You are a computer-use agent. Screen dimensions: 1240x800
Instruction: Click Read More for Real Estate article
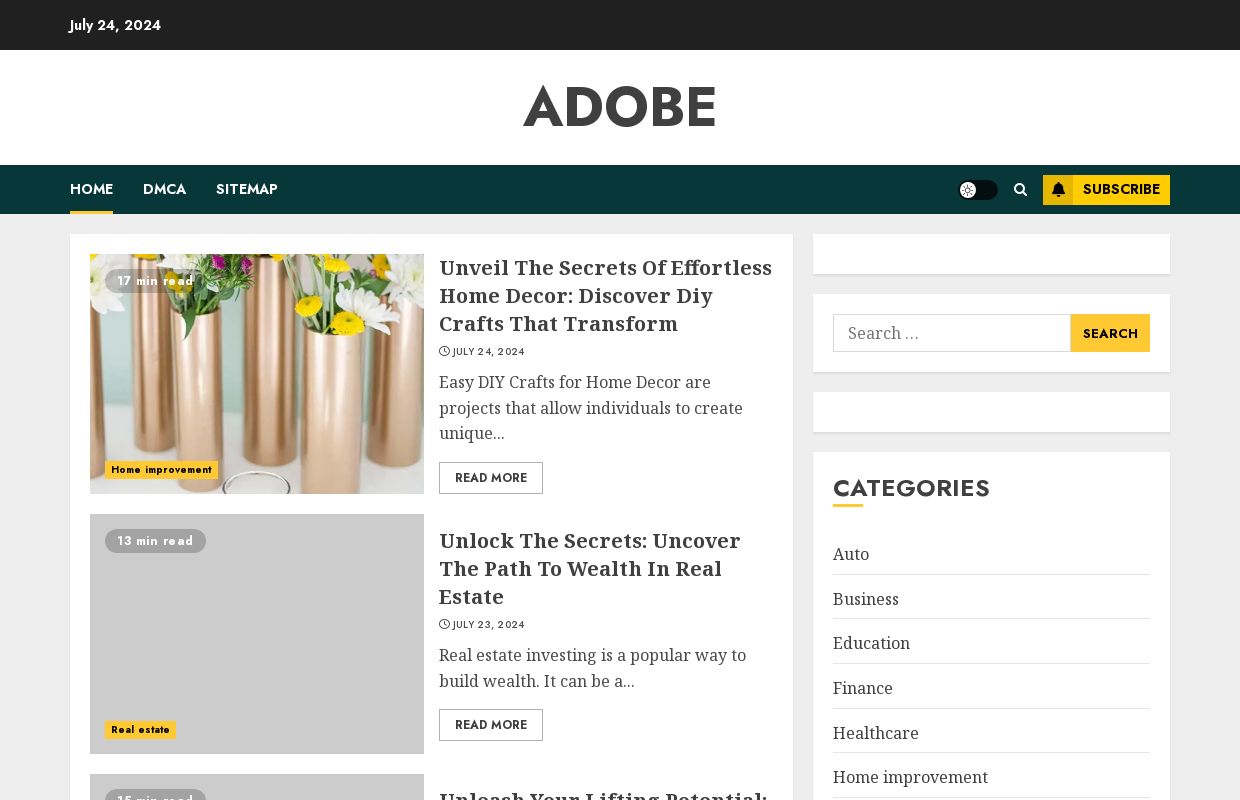tap(491, 725)
